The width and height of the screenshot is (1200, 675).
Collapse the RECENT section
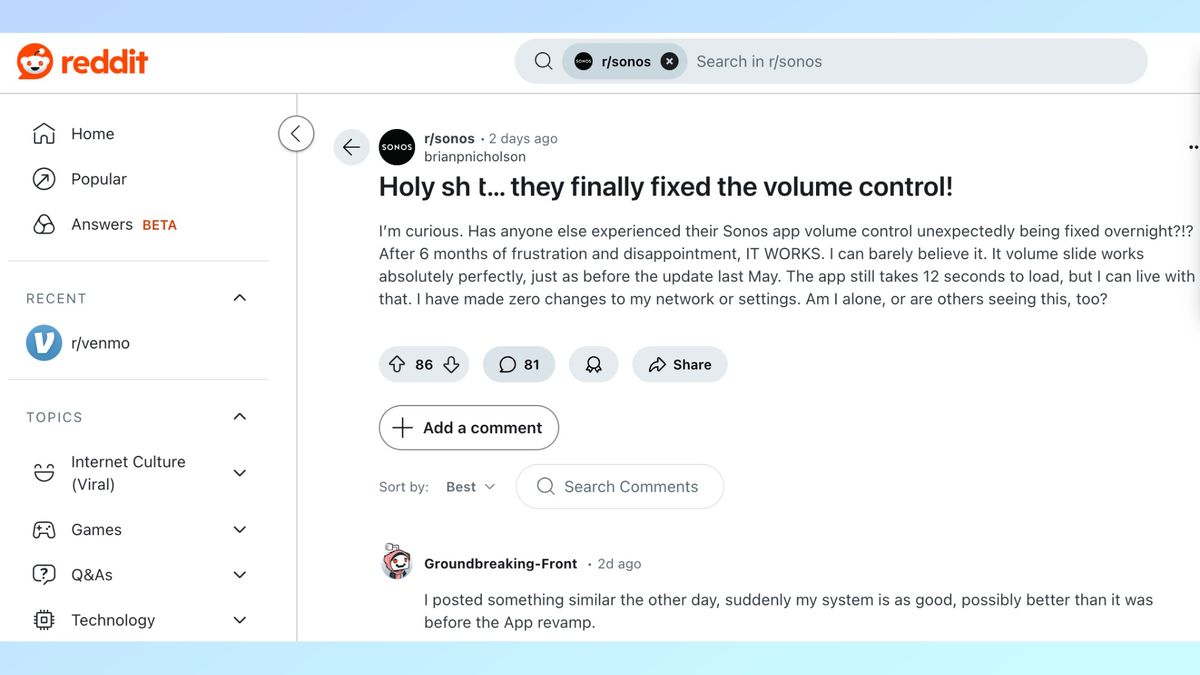(239, 297)
